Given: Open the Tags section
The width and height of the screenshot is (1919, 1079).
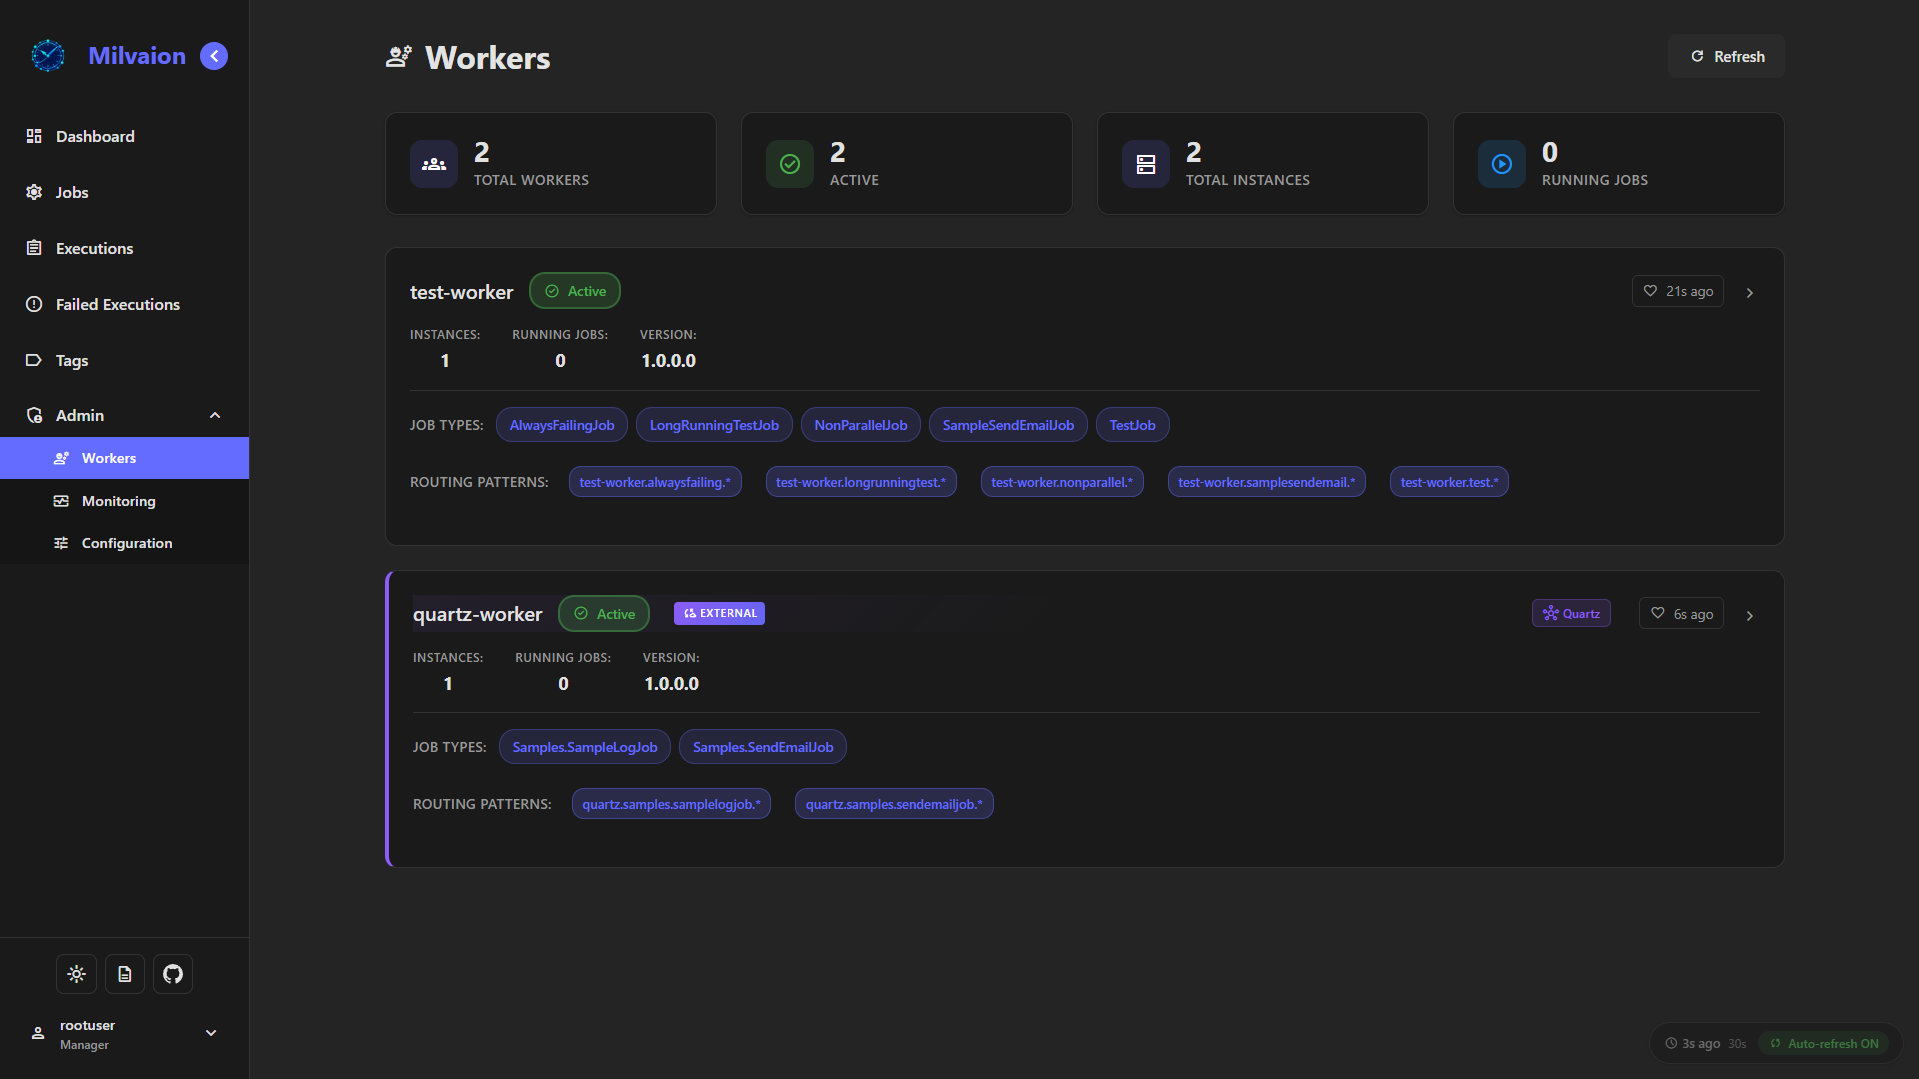Looking at the screenshot, I should [x=70, y=360].
